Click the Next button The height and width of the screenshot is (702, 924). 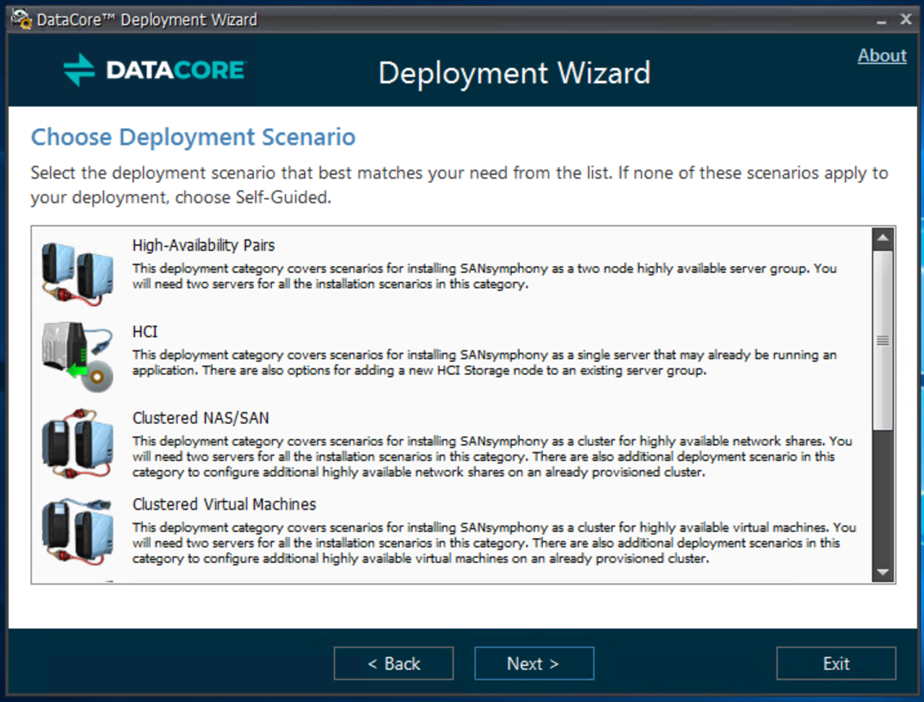(x=533, y=663)
